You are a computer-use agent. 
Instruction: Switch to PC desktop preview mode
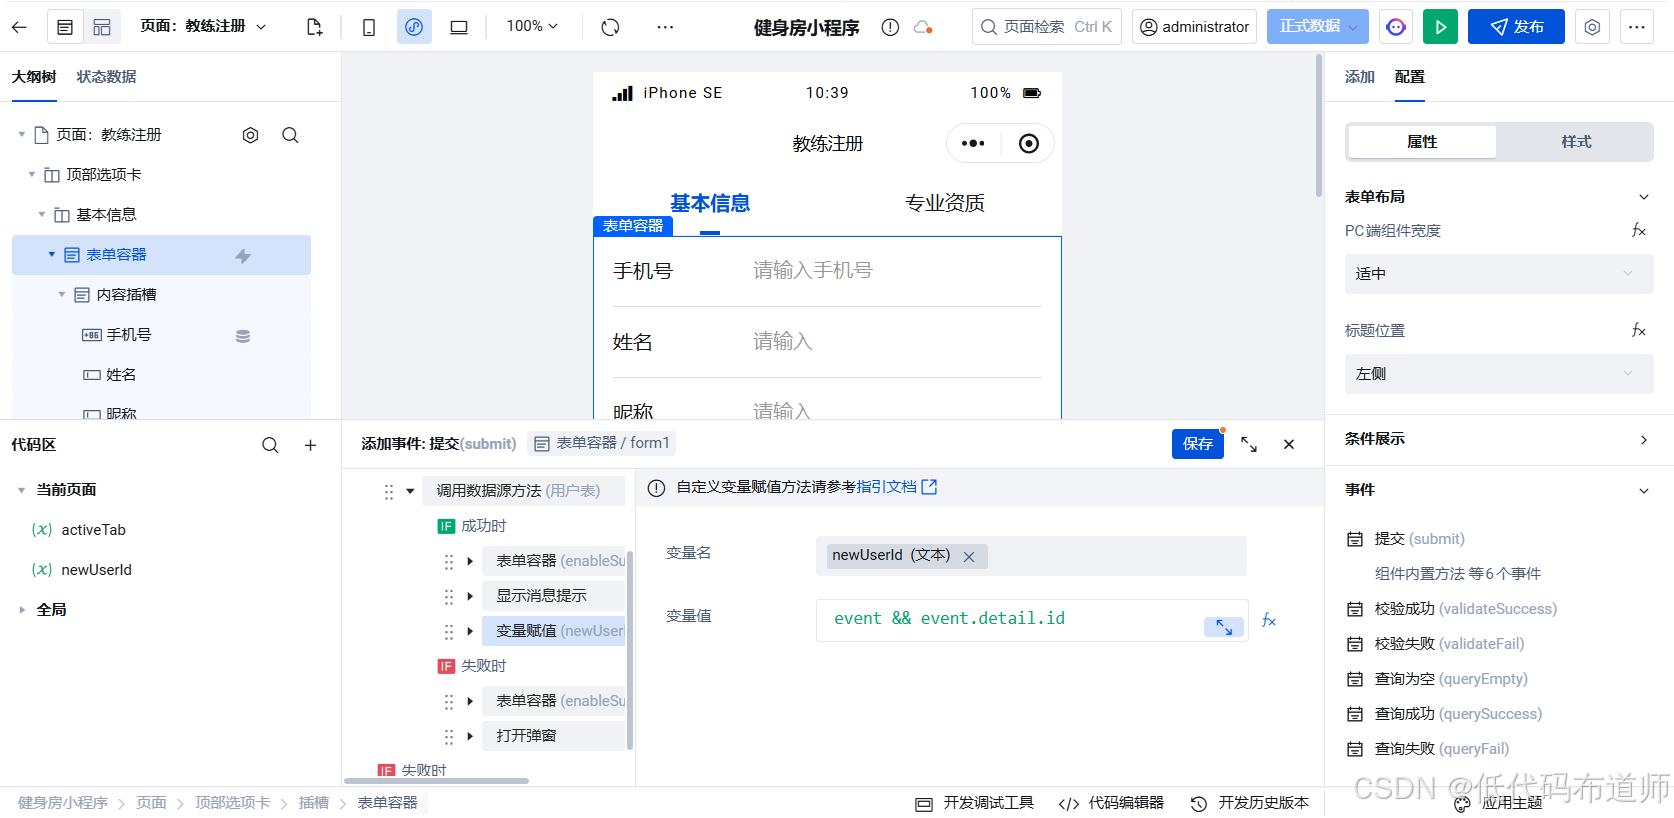(x=459, y=27)
